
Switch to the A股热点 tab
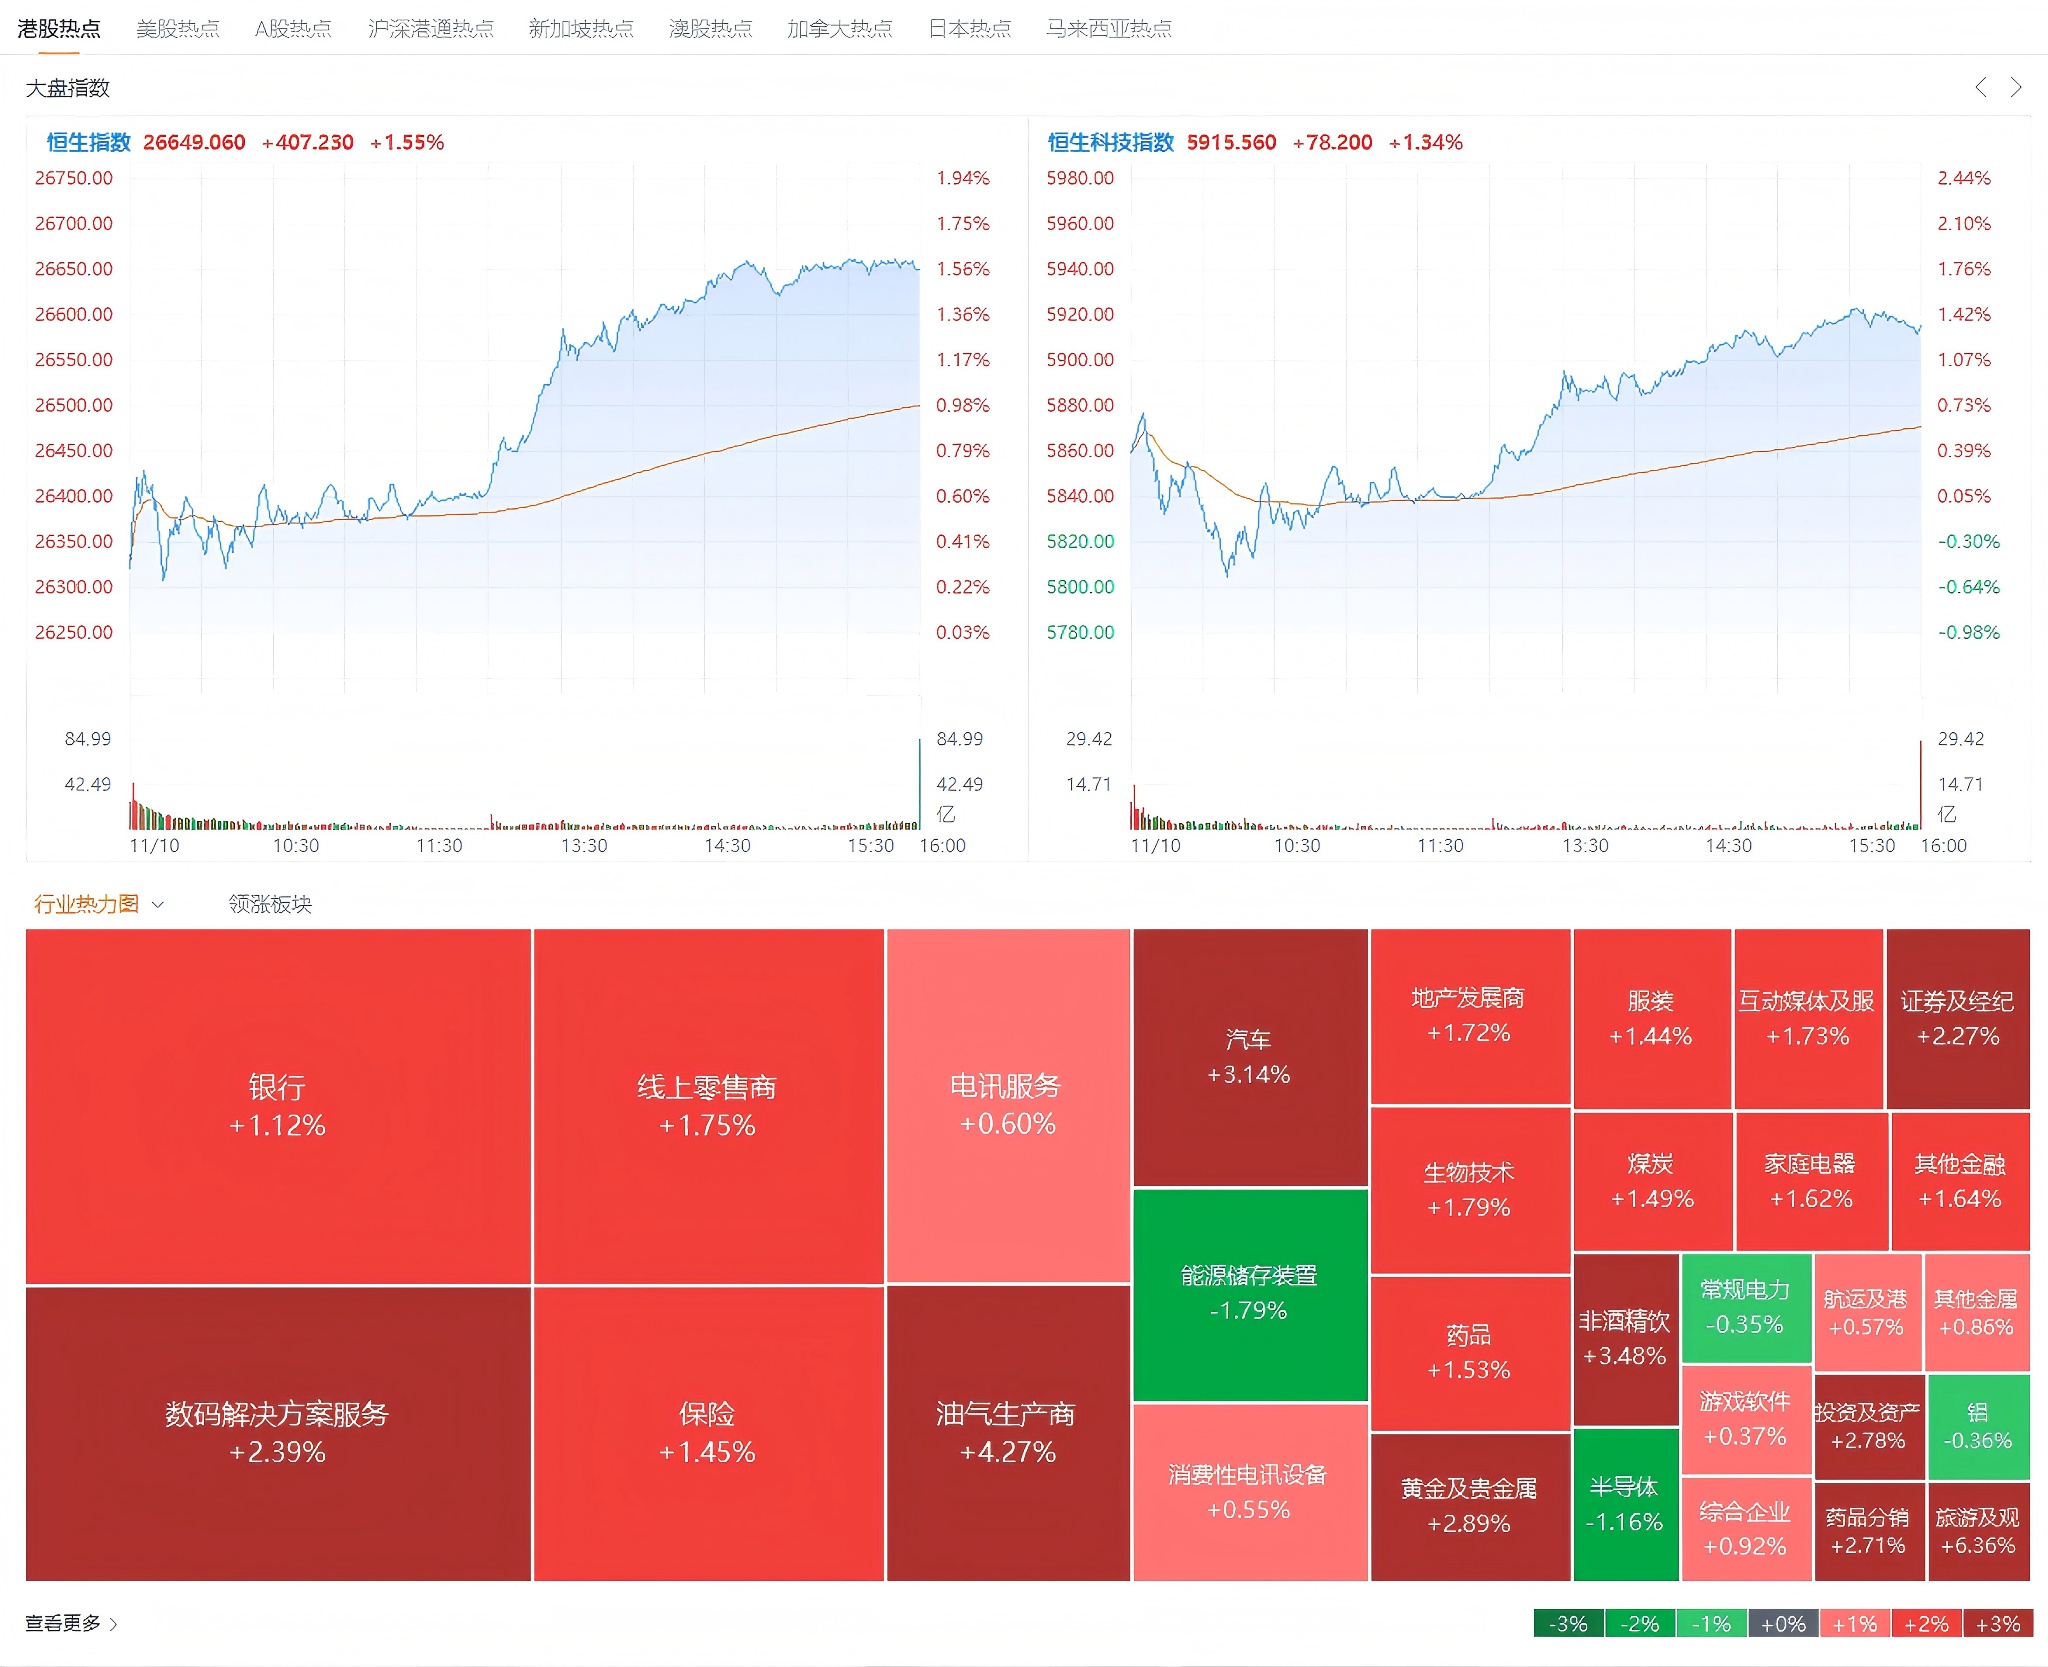coord(292,28)
